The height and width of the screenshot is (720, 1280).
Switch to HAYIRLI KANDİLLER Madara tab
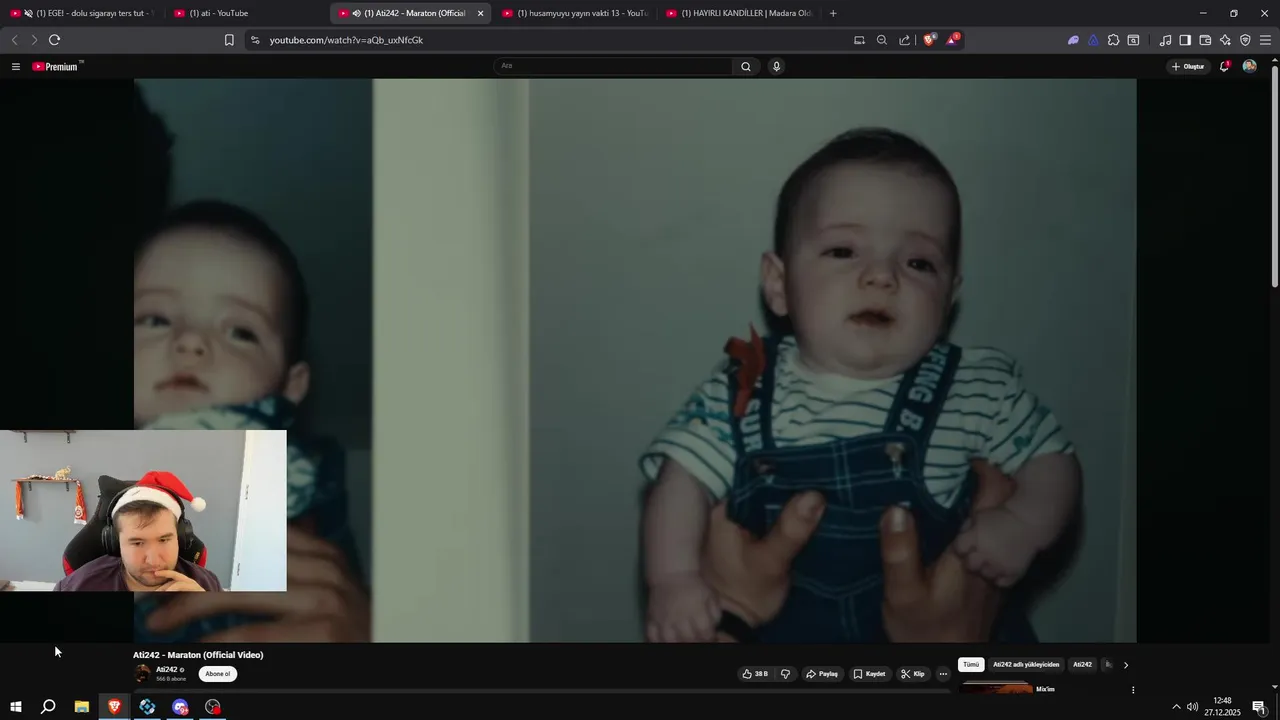coord(740,13)
